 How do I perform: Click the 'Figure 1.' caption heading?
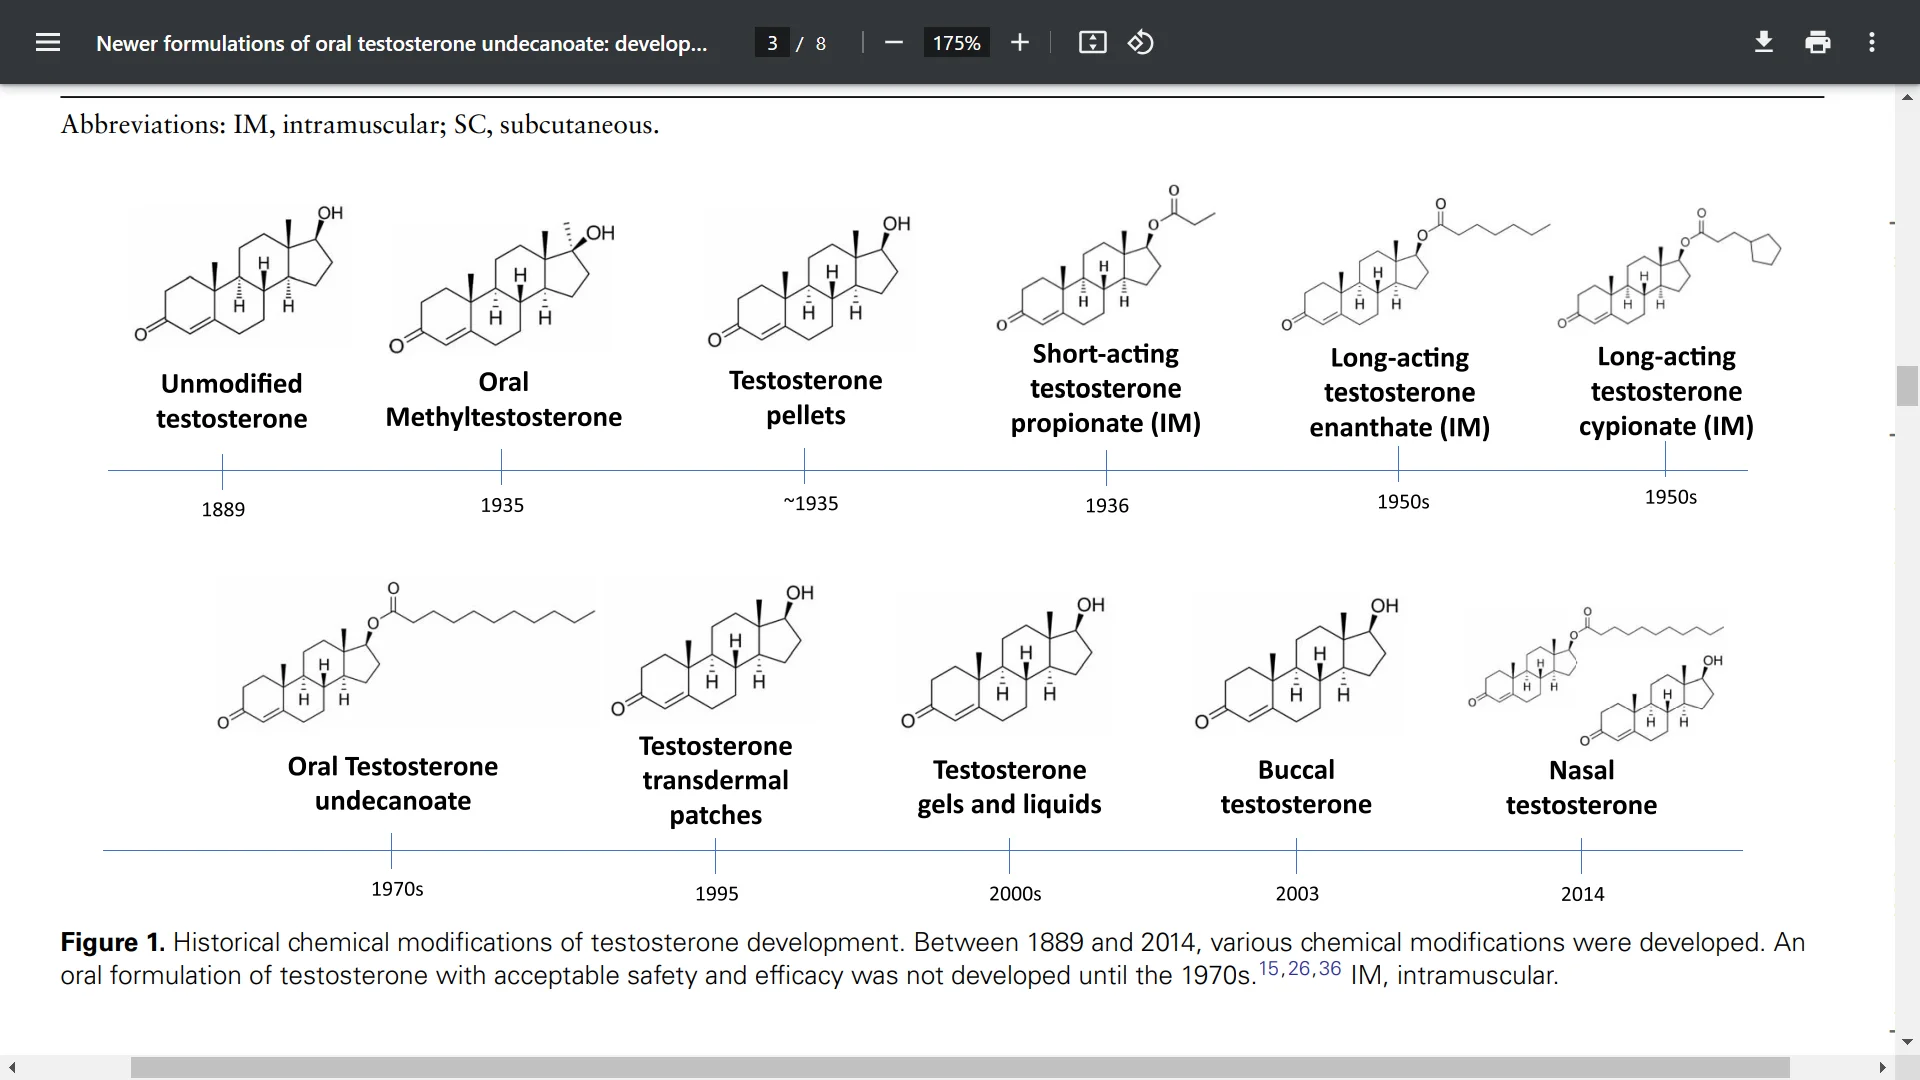(112, 942)
